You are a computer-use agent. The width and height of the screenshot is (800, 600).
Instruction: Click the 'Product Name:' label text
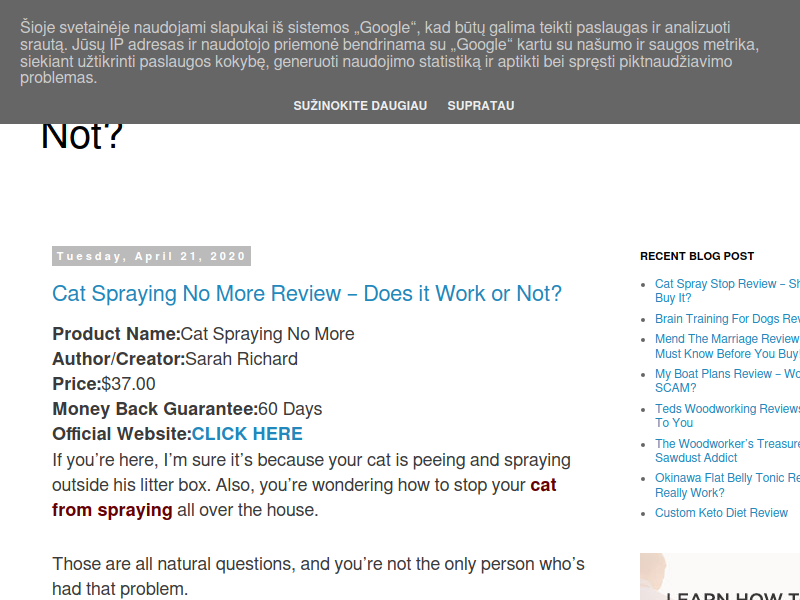tap(116, 334)
